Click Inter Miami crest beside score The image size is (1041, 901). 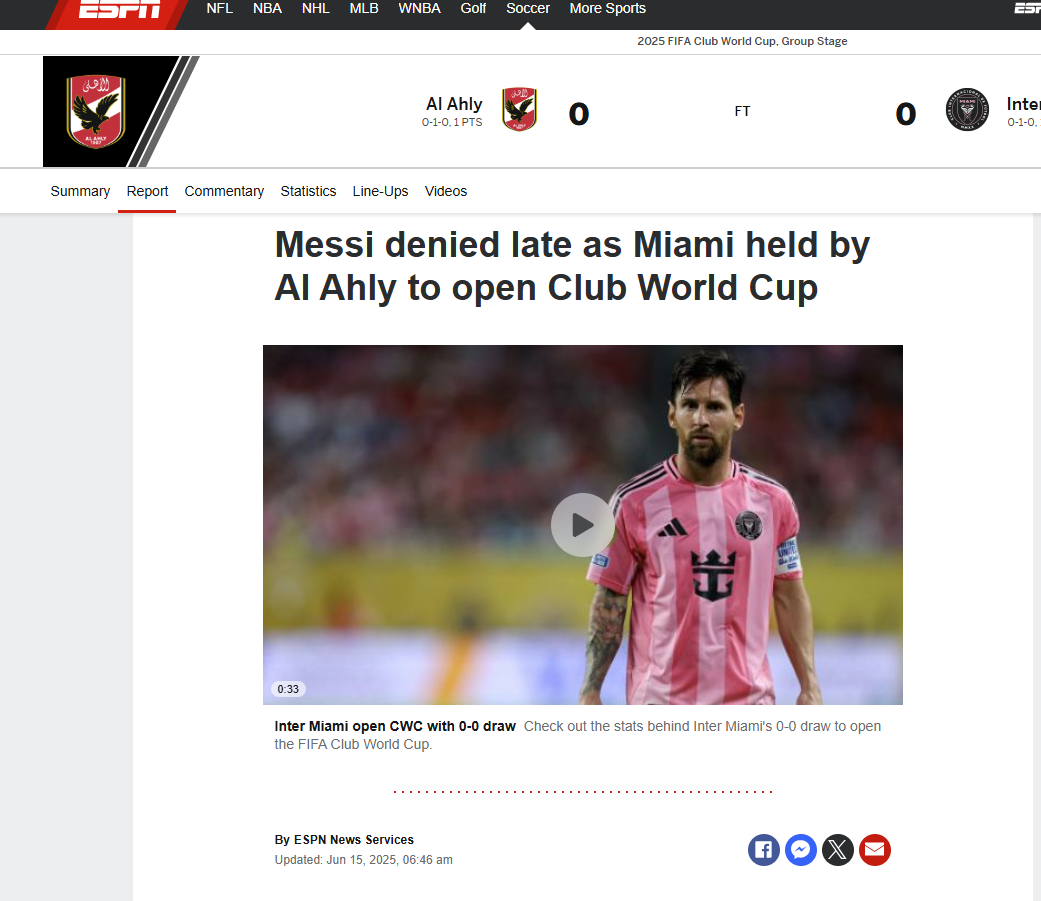[x=967, y=110]
